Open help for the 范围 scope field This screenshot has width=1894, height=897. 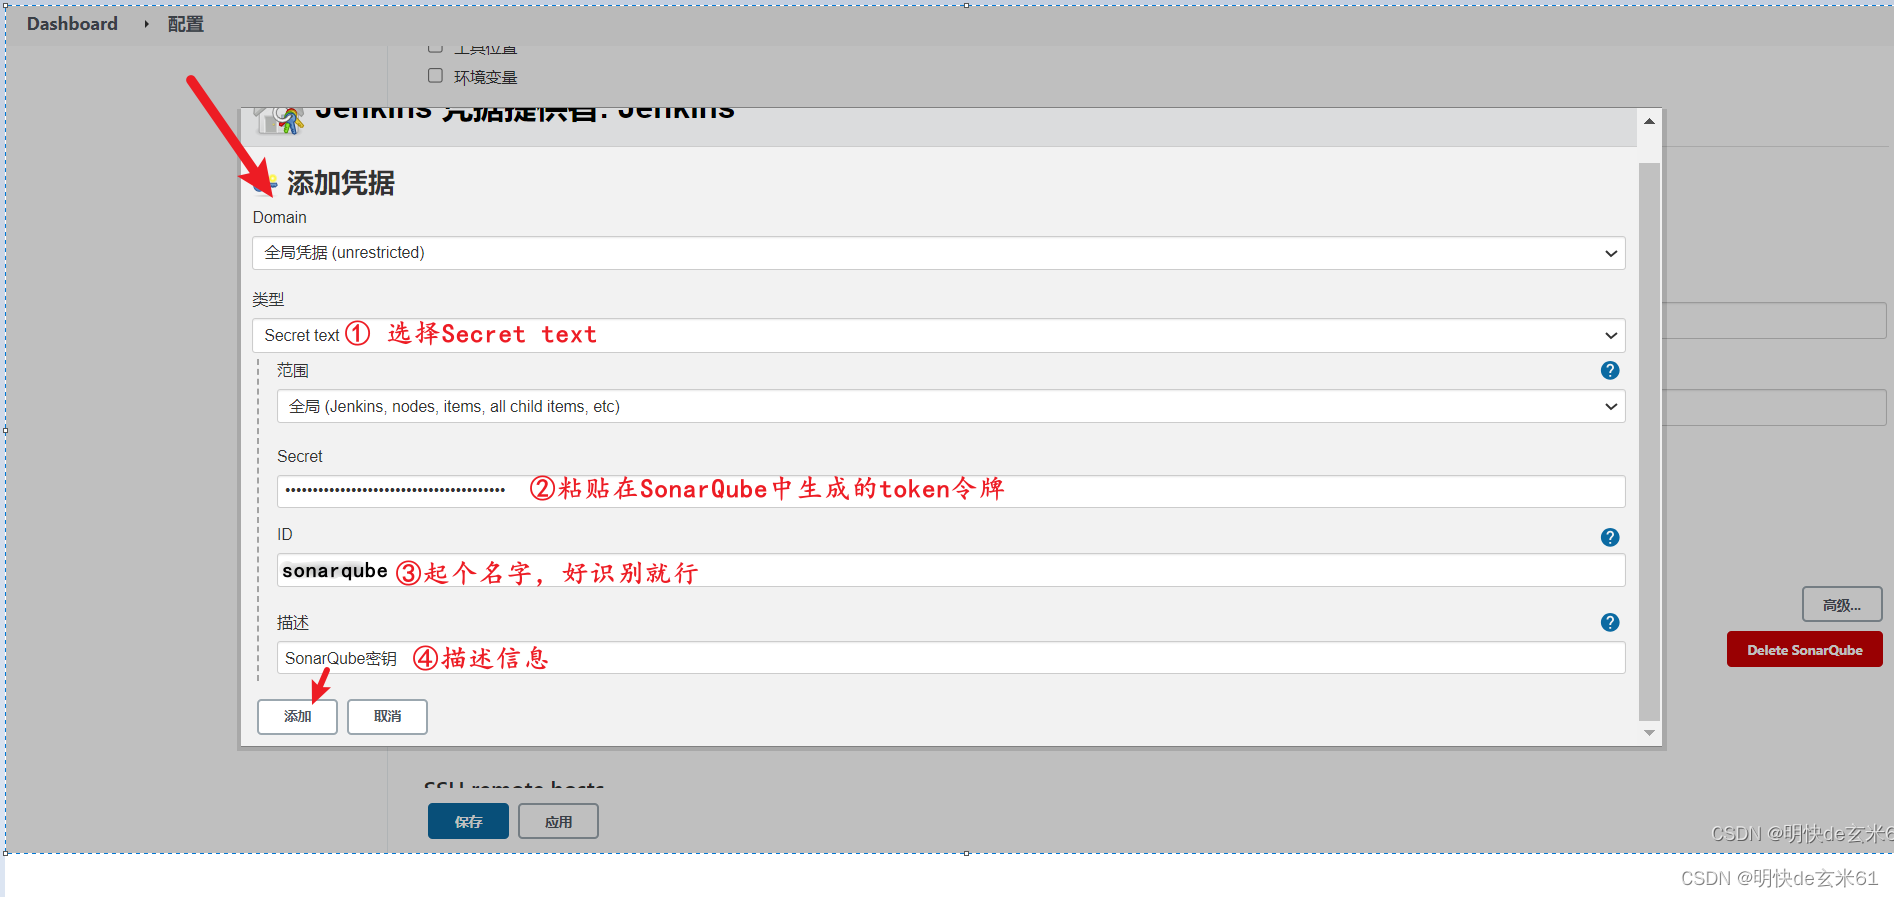pyautogui.click(x=1609, y=370)
